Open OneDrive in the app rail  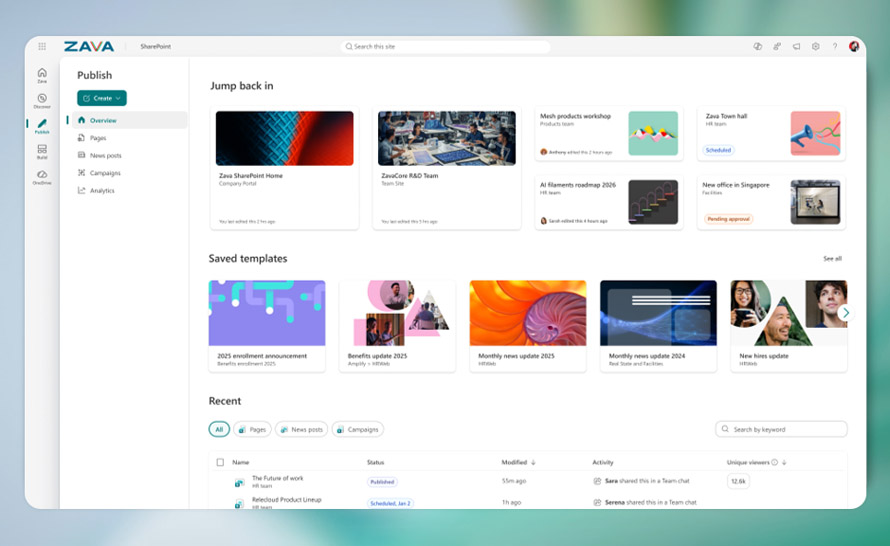pyautogui.click(x=42, y=177)
